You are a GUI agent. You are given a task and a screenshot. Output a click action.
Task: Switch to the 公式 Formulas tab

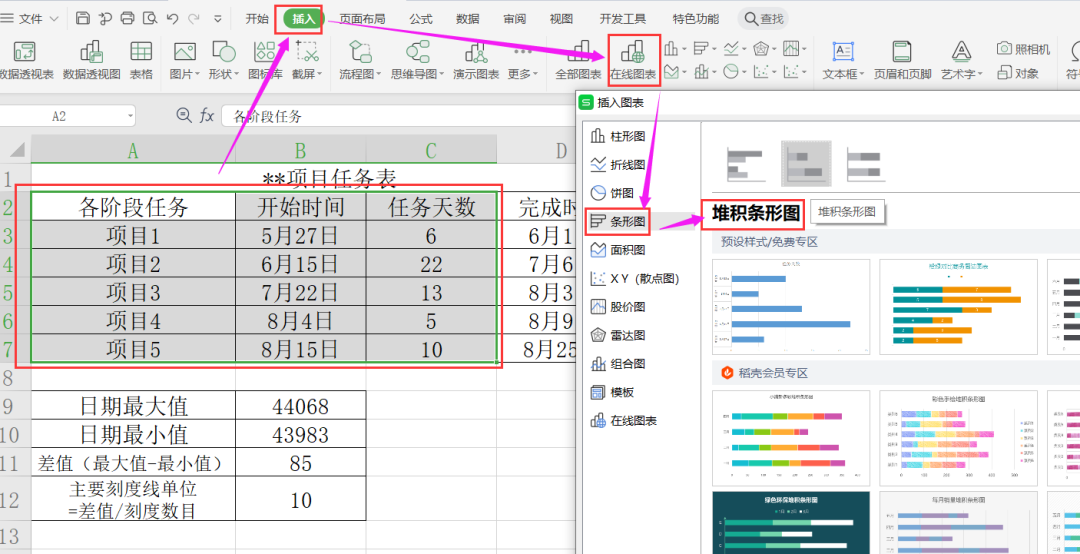pyautogui.click(x=421, y=19)
